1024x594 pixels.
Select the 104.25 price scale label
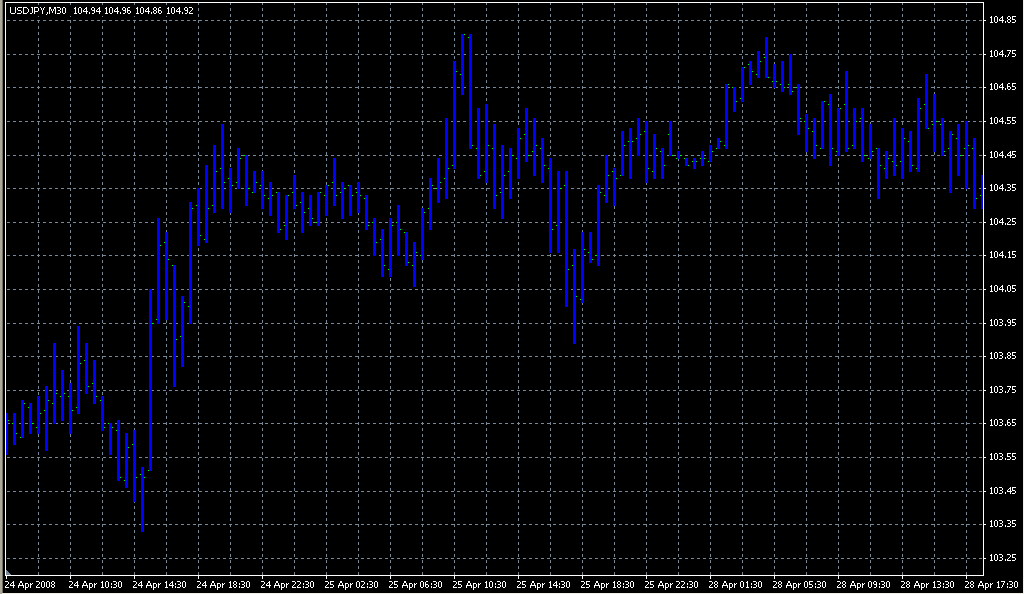coord(1002,222)
